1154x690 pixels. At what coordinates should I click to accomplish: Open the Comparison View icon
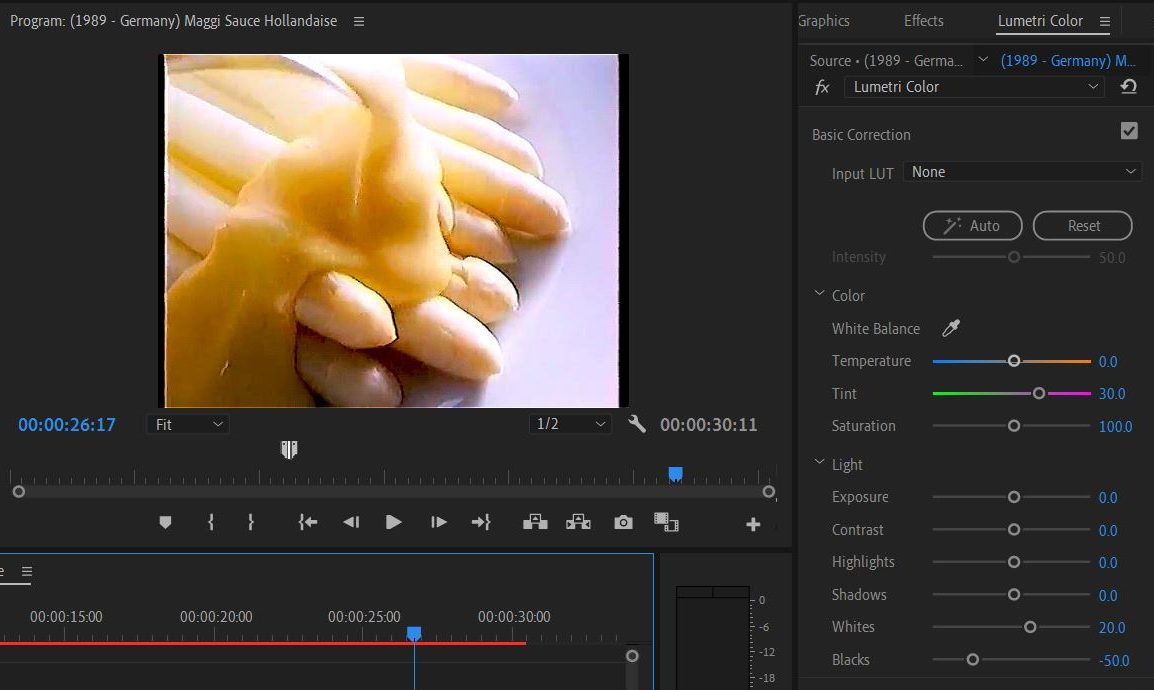click(x=666, y=522)
